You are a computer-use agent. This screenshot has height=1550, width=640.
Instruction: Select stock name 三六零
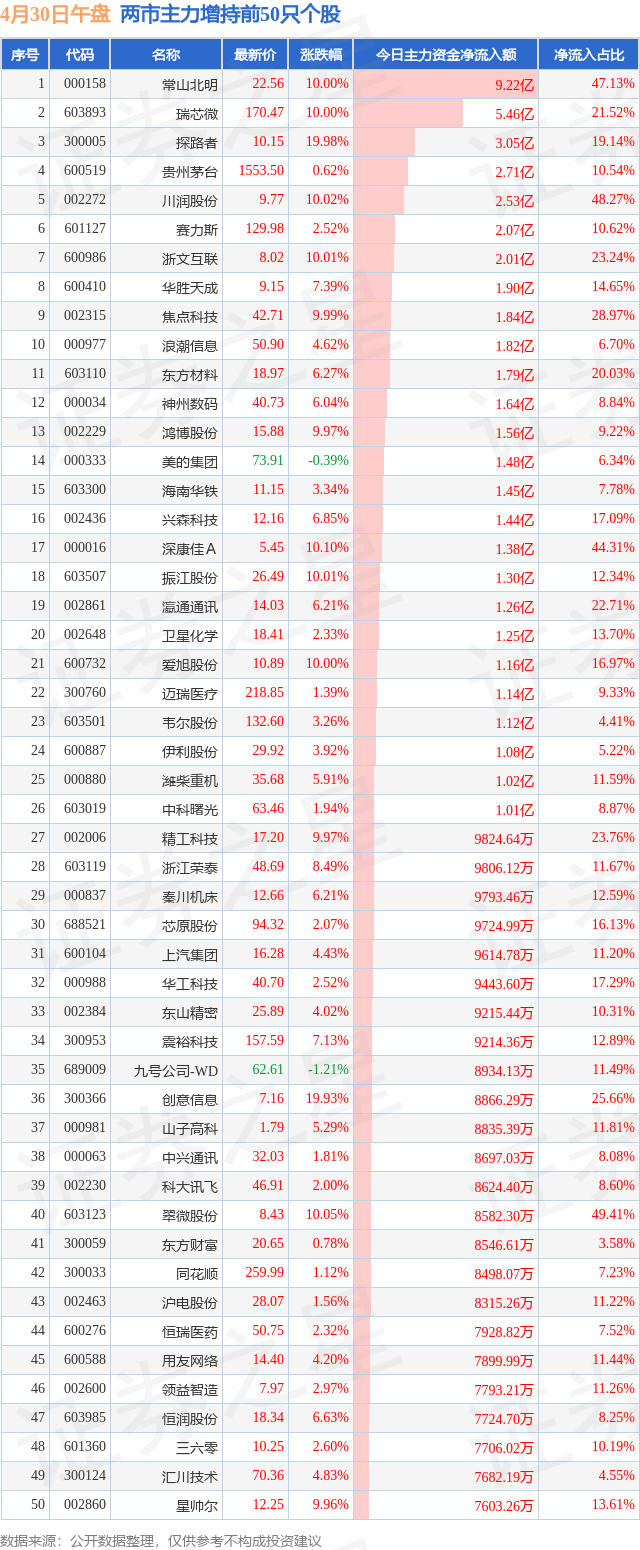point(196,1447)
